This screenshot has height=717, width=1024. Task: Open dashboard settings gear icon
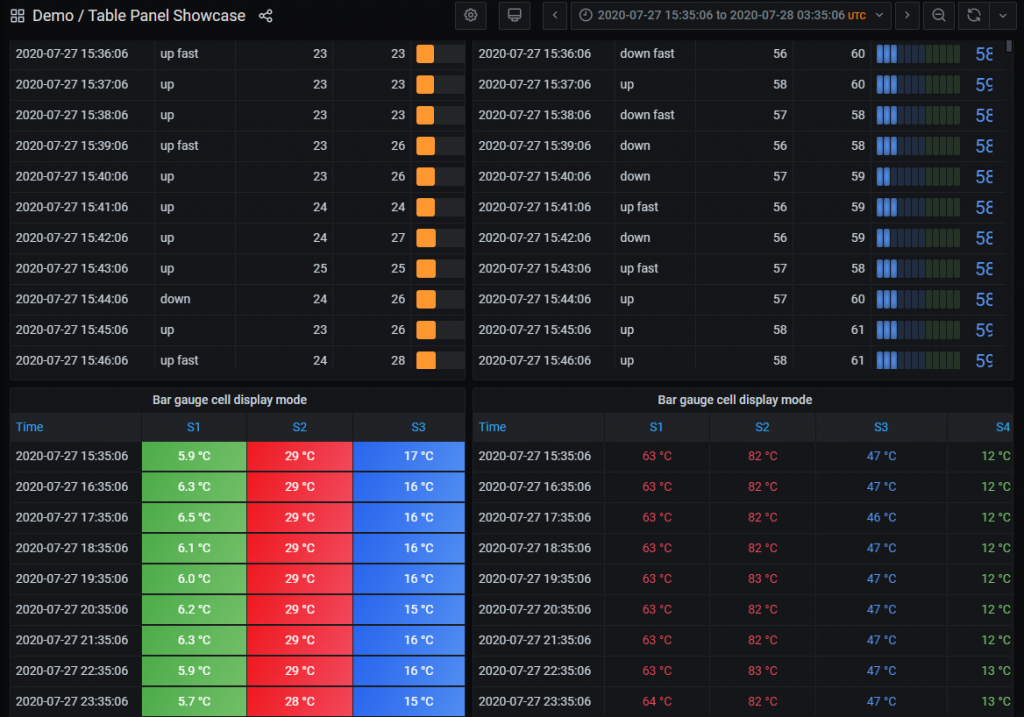[472, 16]
